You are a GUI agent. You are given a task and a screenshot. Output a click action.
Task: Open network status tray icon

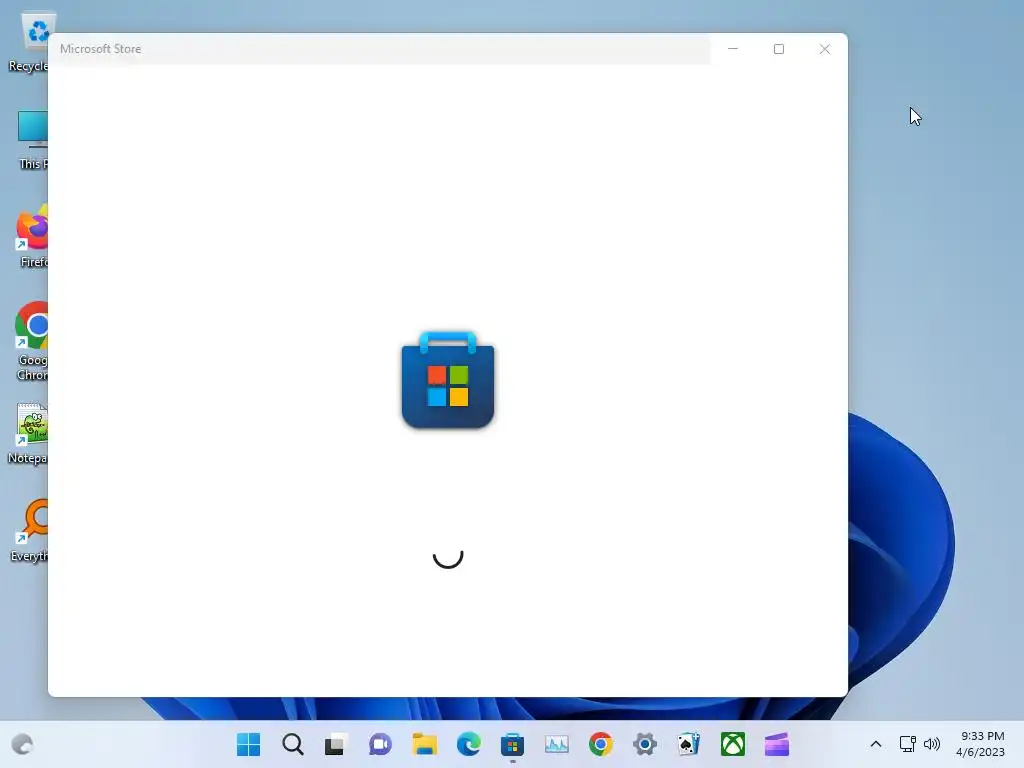tap(907, 744)
